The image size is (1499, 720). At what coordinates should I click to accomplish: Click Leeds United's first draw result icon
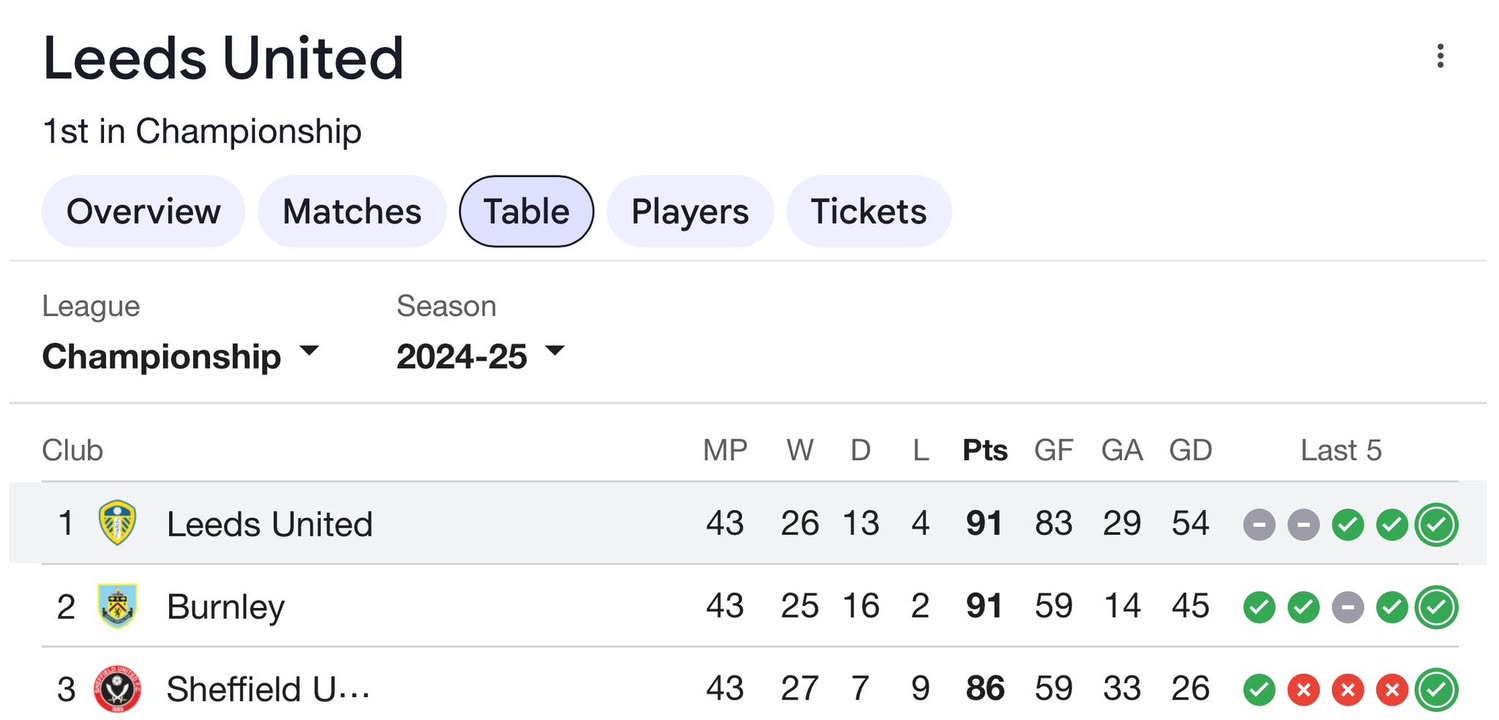coord(1259,524)
